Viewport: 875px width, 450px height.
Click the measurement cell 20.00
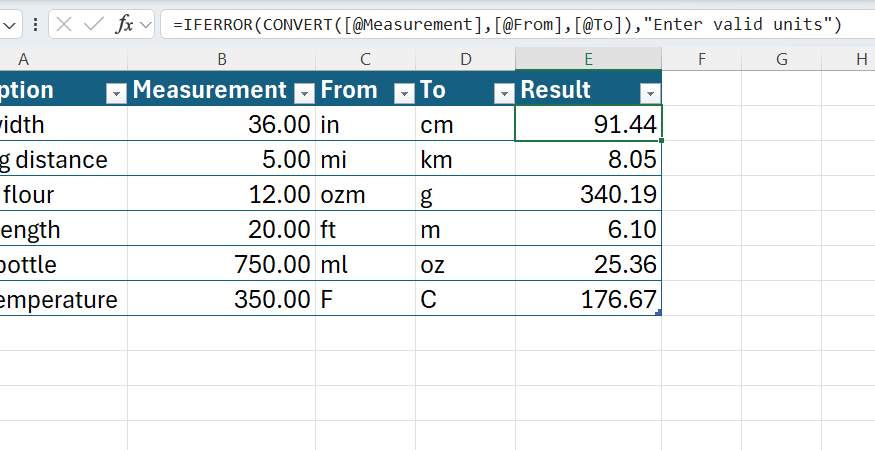coord(222,228)
